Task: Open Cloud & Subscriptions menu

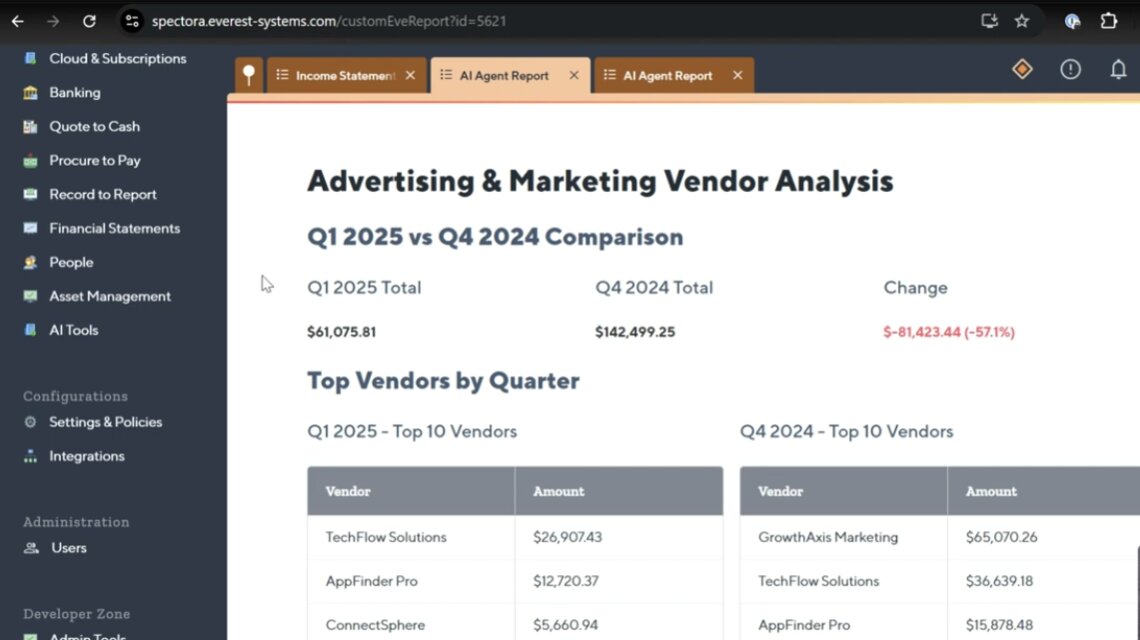Action: click(x=117, y=59)
